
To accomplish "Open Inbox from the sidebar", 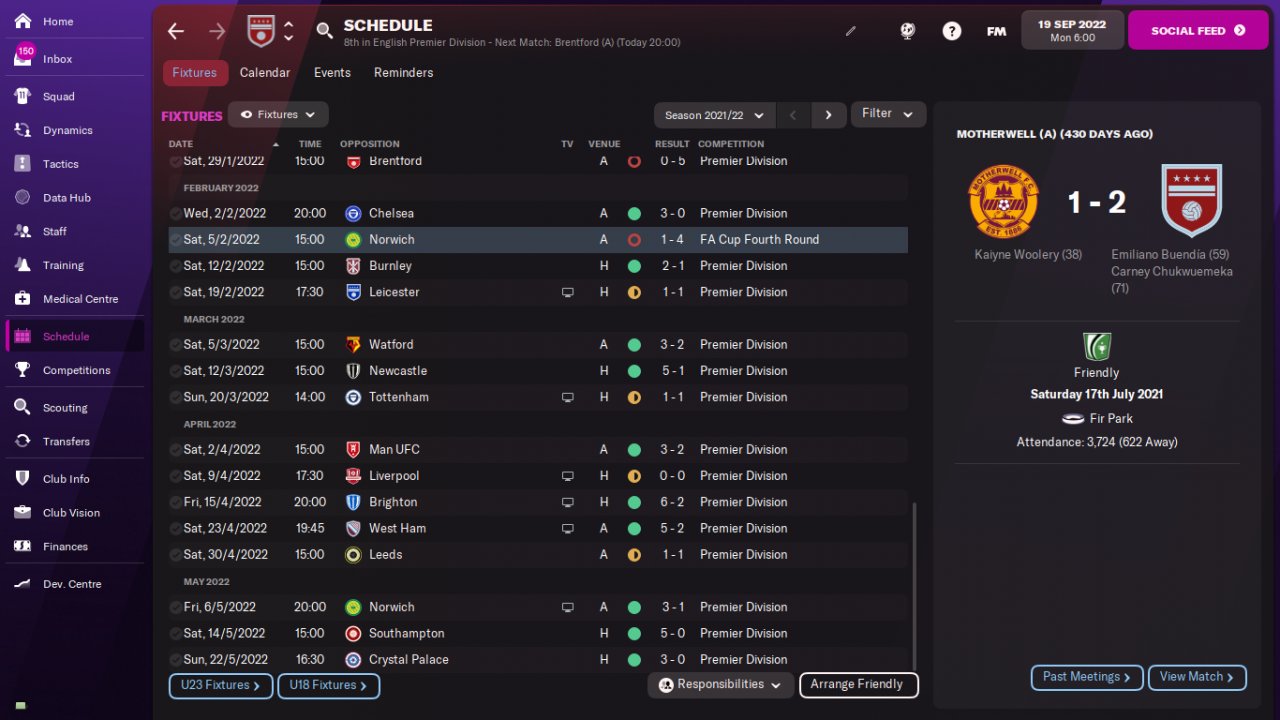I will pyautogui.click(x=57, y=59).
